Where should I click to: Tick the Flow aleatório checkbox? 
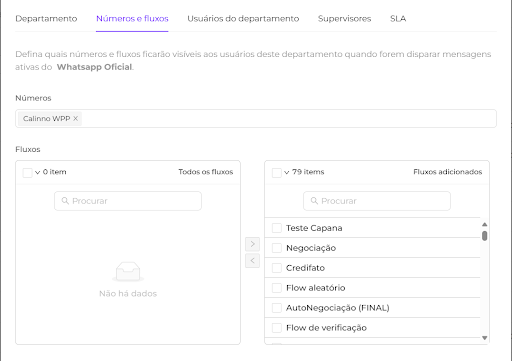(x=277, y=288)
